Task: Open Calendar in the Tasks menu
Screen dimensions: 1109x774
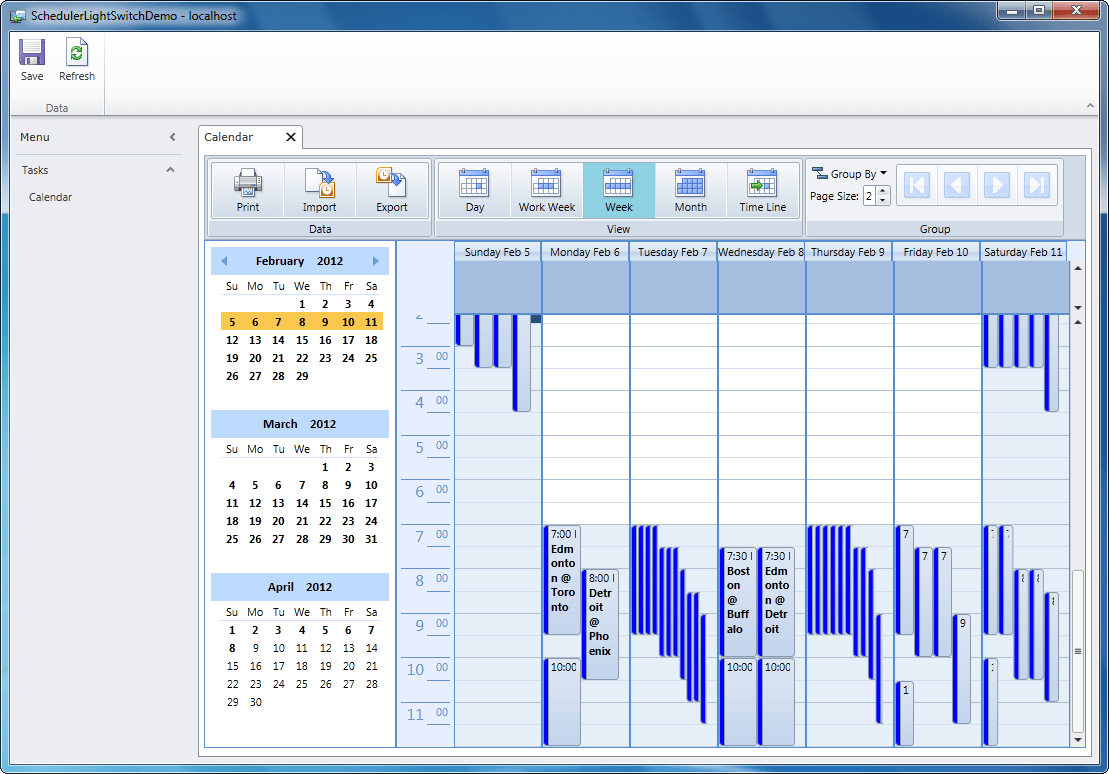Action: 50,197
